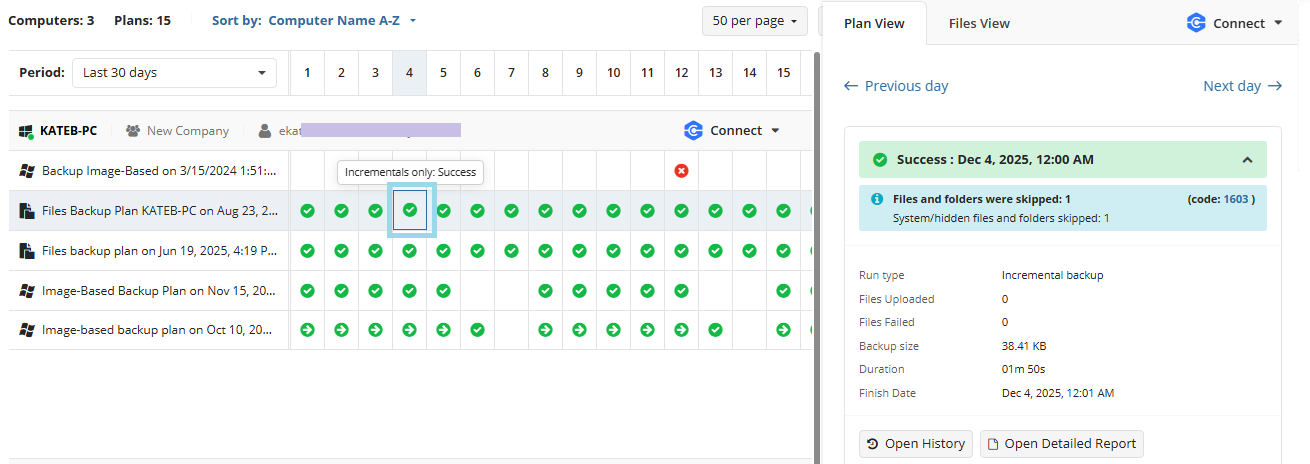Open the Period 'Last 30 days' dropdown

click(174, 73)
